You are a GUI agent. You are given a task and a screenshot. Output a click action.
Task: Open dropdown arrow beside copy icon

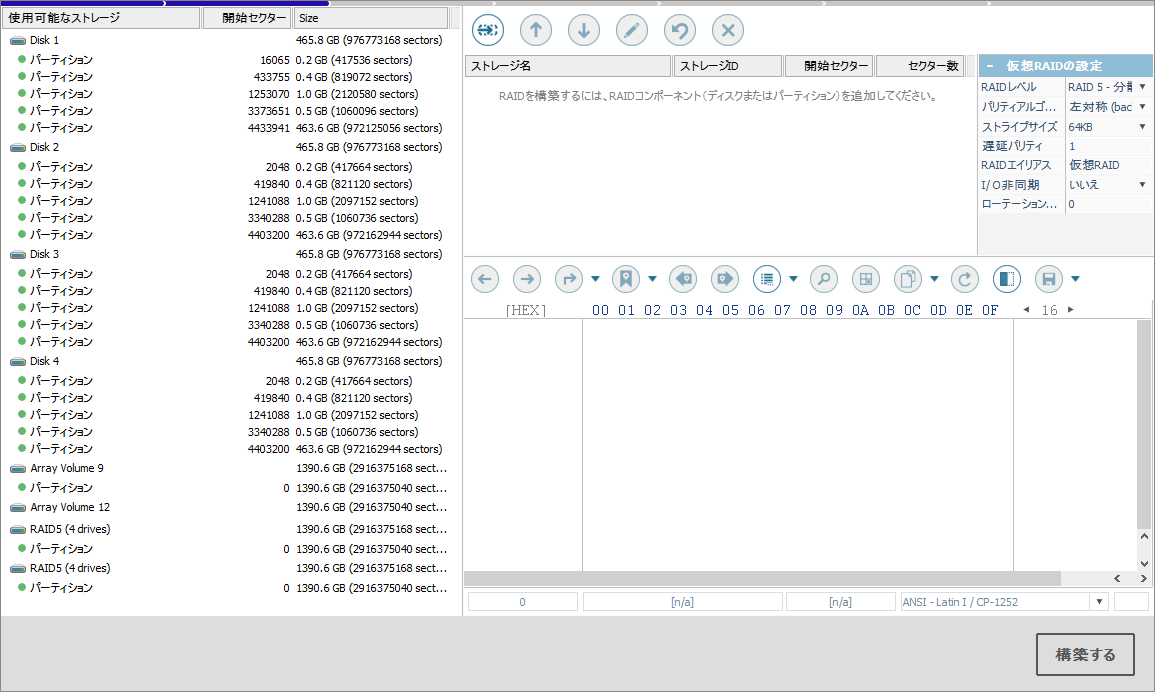pyautogui.click(x=934, y=279)
